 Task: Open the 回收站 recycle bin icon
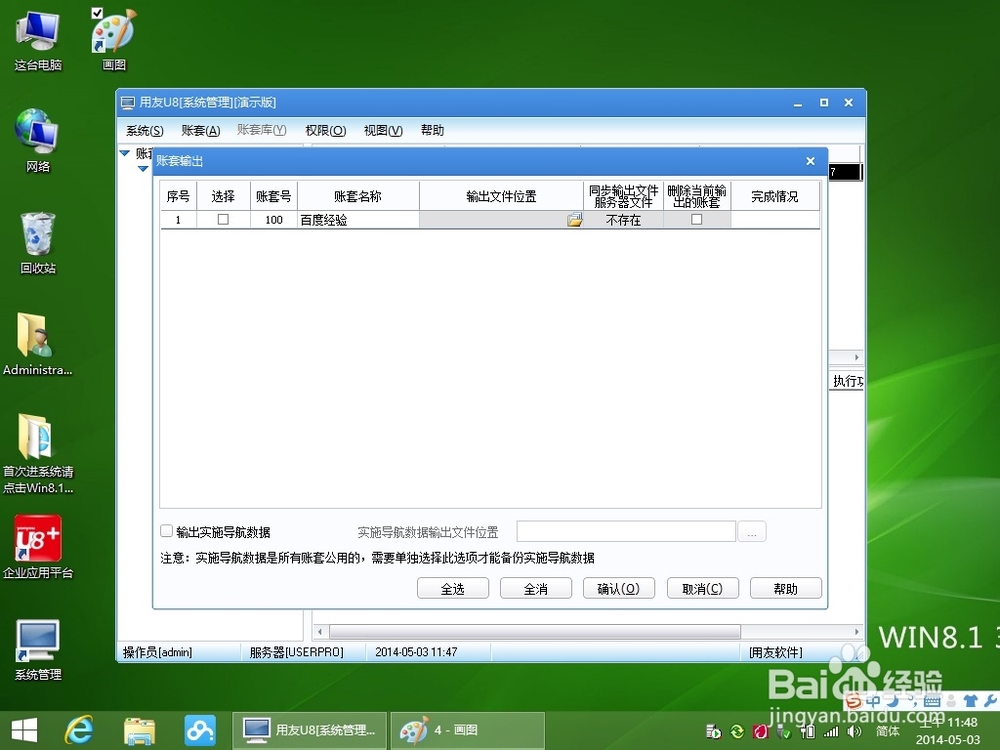[38, 243]
